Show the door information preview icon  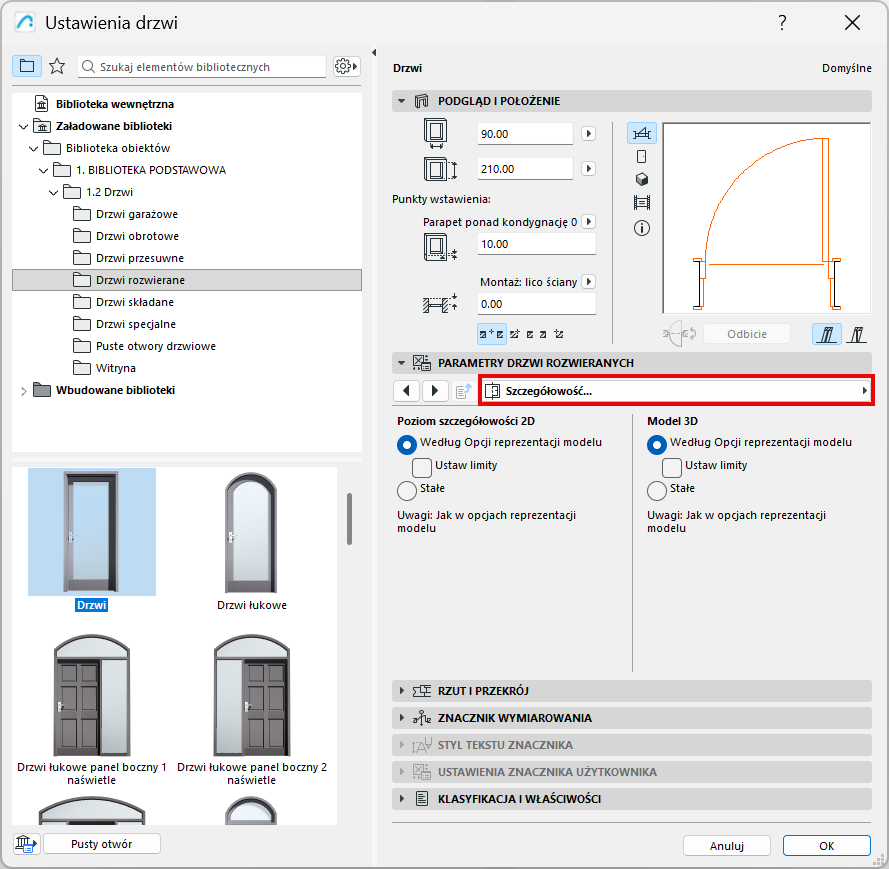coord(641,228)
